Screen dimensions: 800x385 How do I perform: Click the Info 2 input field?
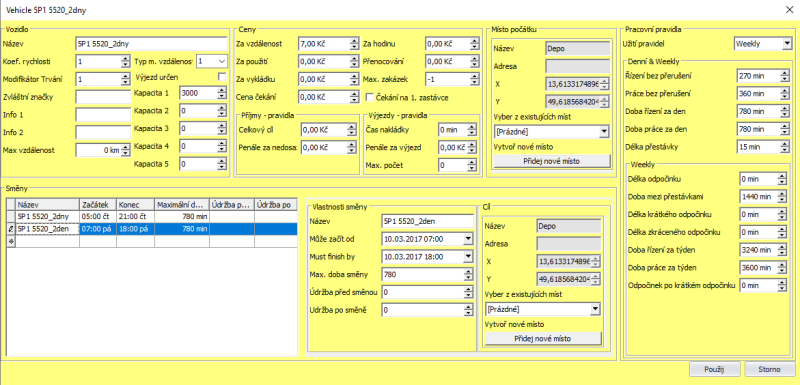(x=103, y=132)
